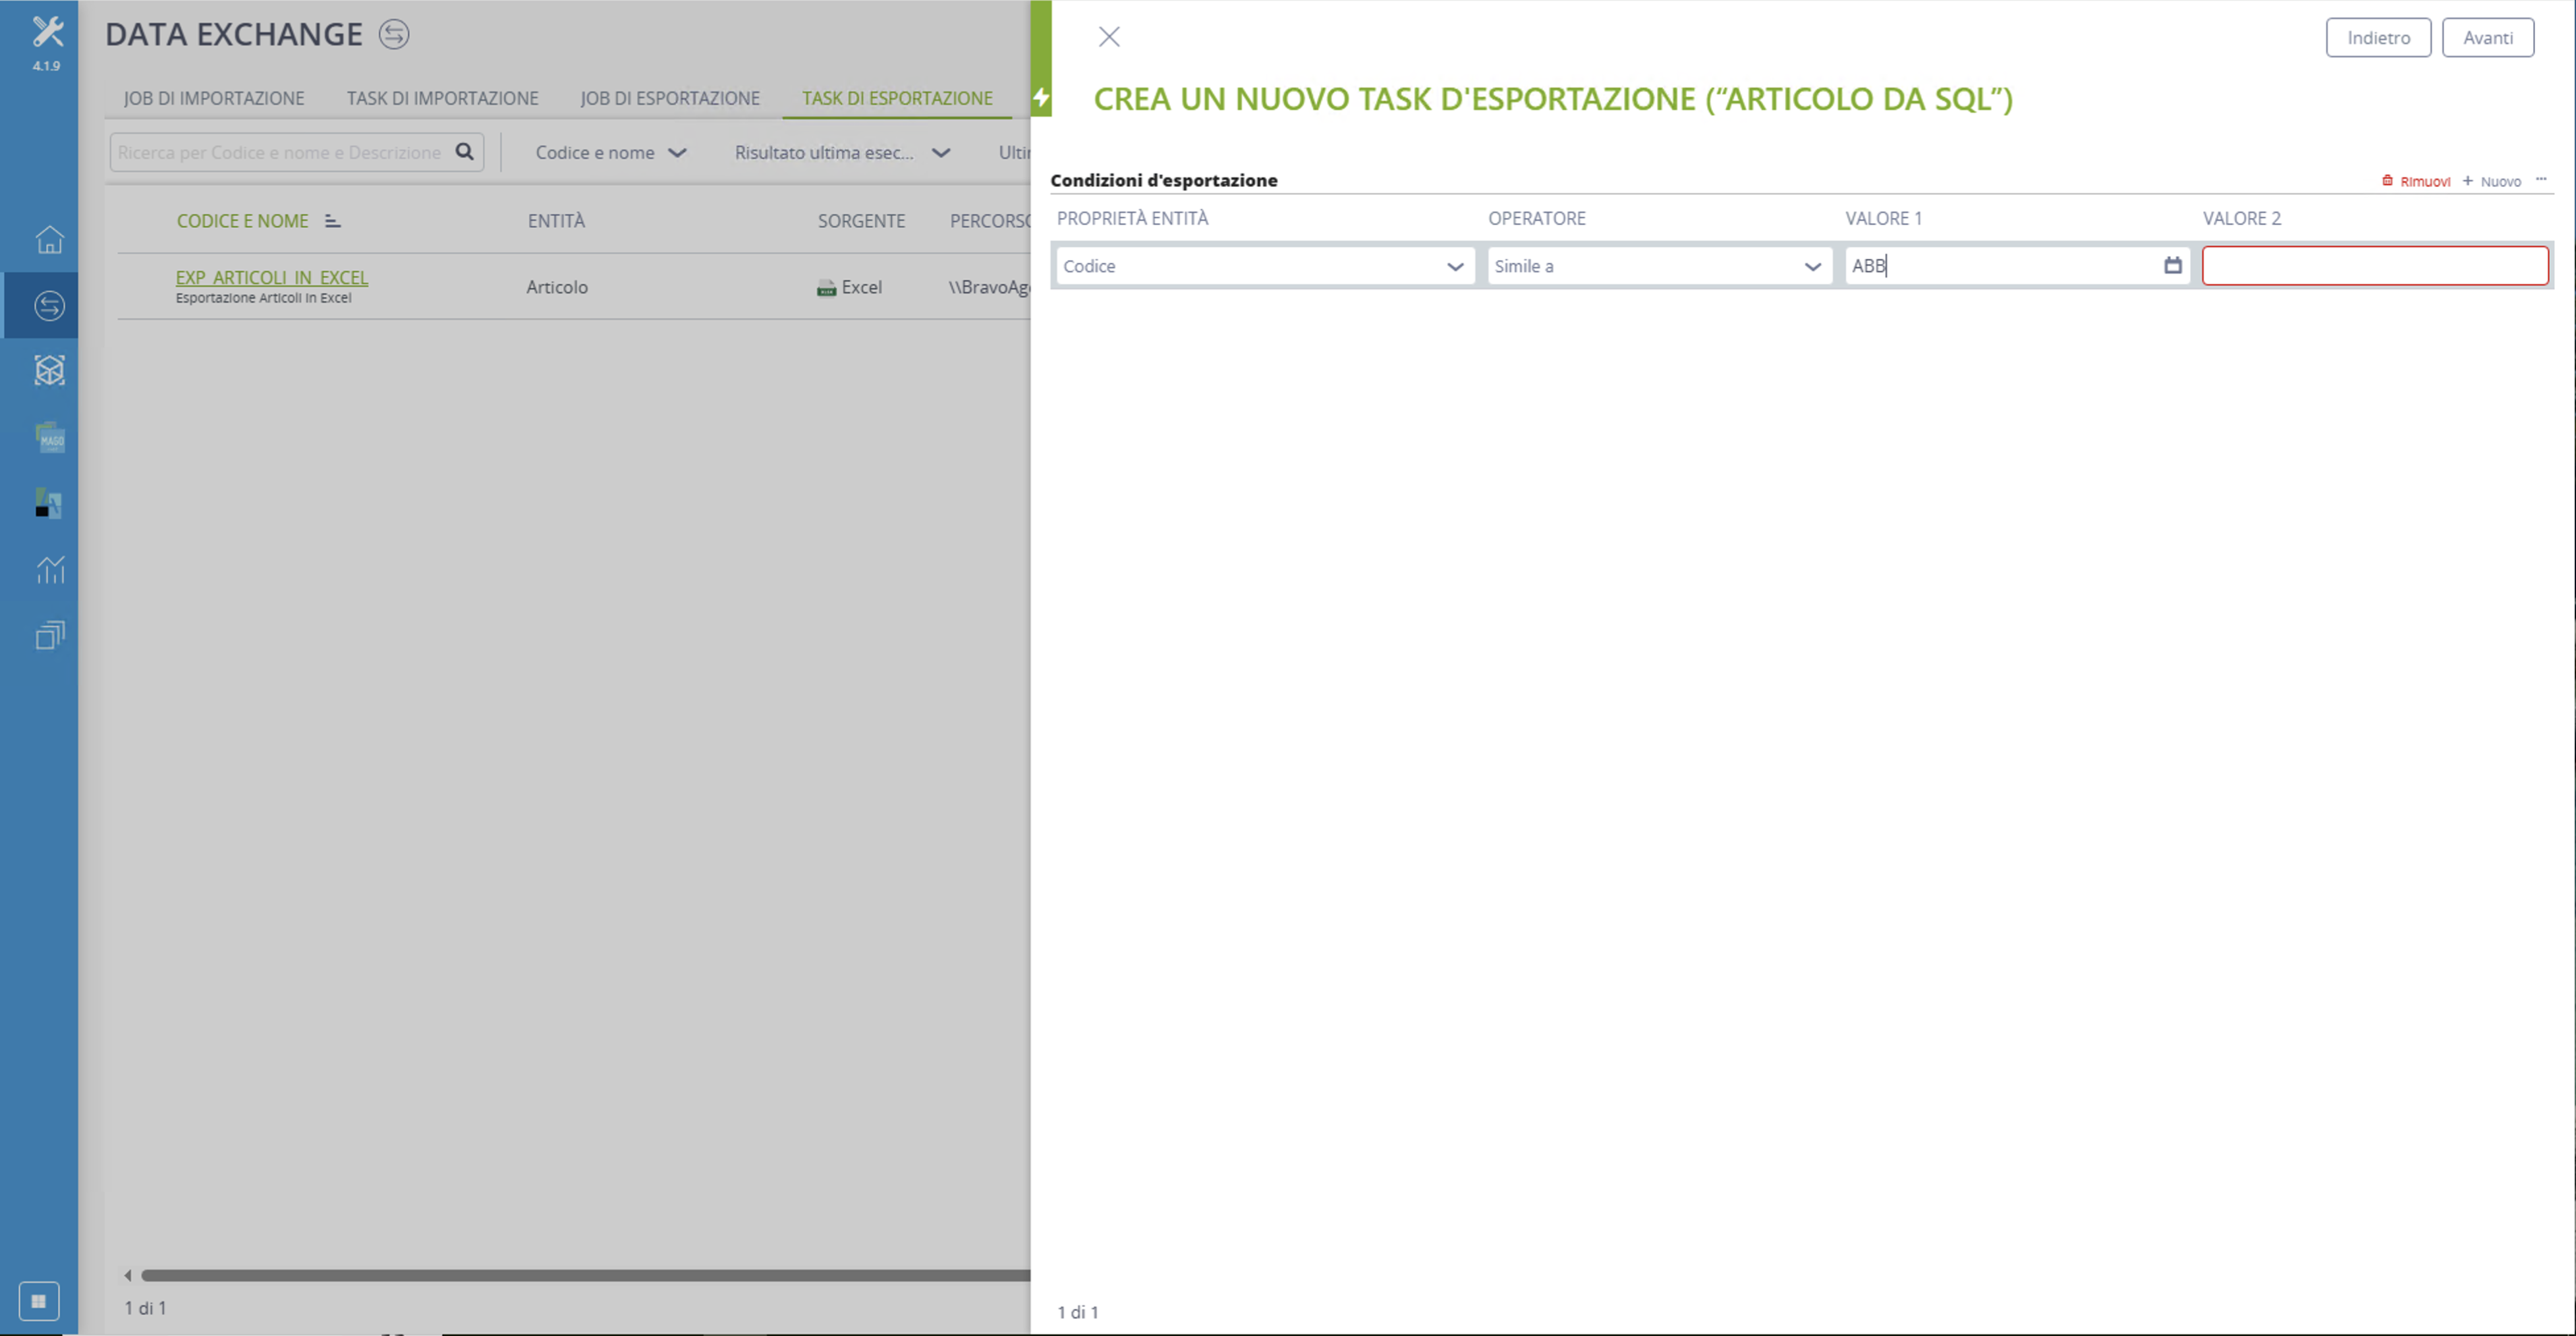
Task: Open the stacked windows sidebar icon
Action: point(49,636)
